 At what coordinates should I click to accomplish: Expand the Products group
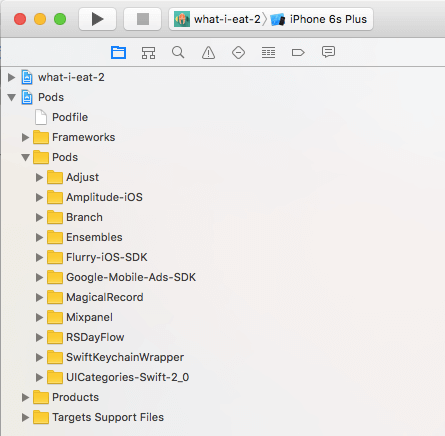click(x=25, y=397)
